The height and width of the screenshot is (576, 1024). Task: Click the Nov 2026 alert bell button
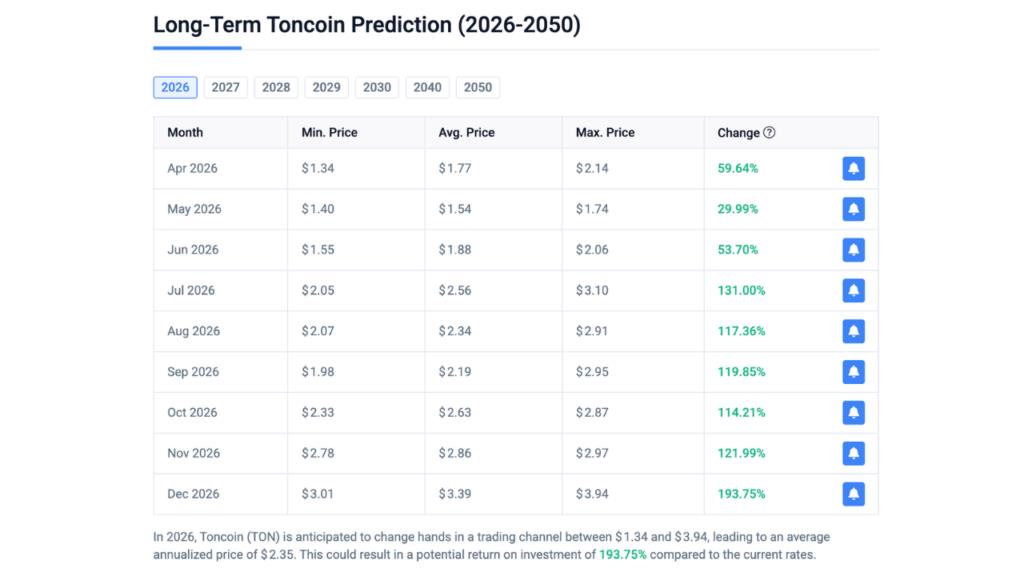(853, 453)
